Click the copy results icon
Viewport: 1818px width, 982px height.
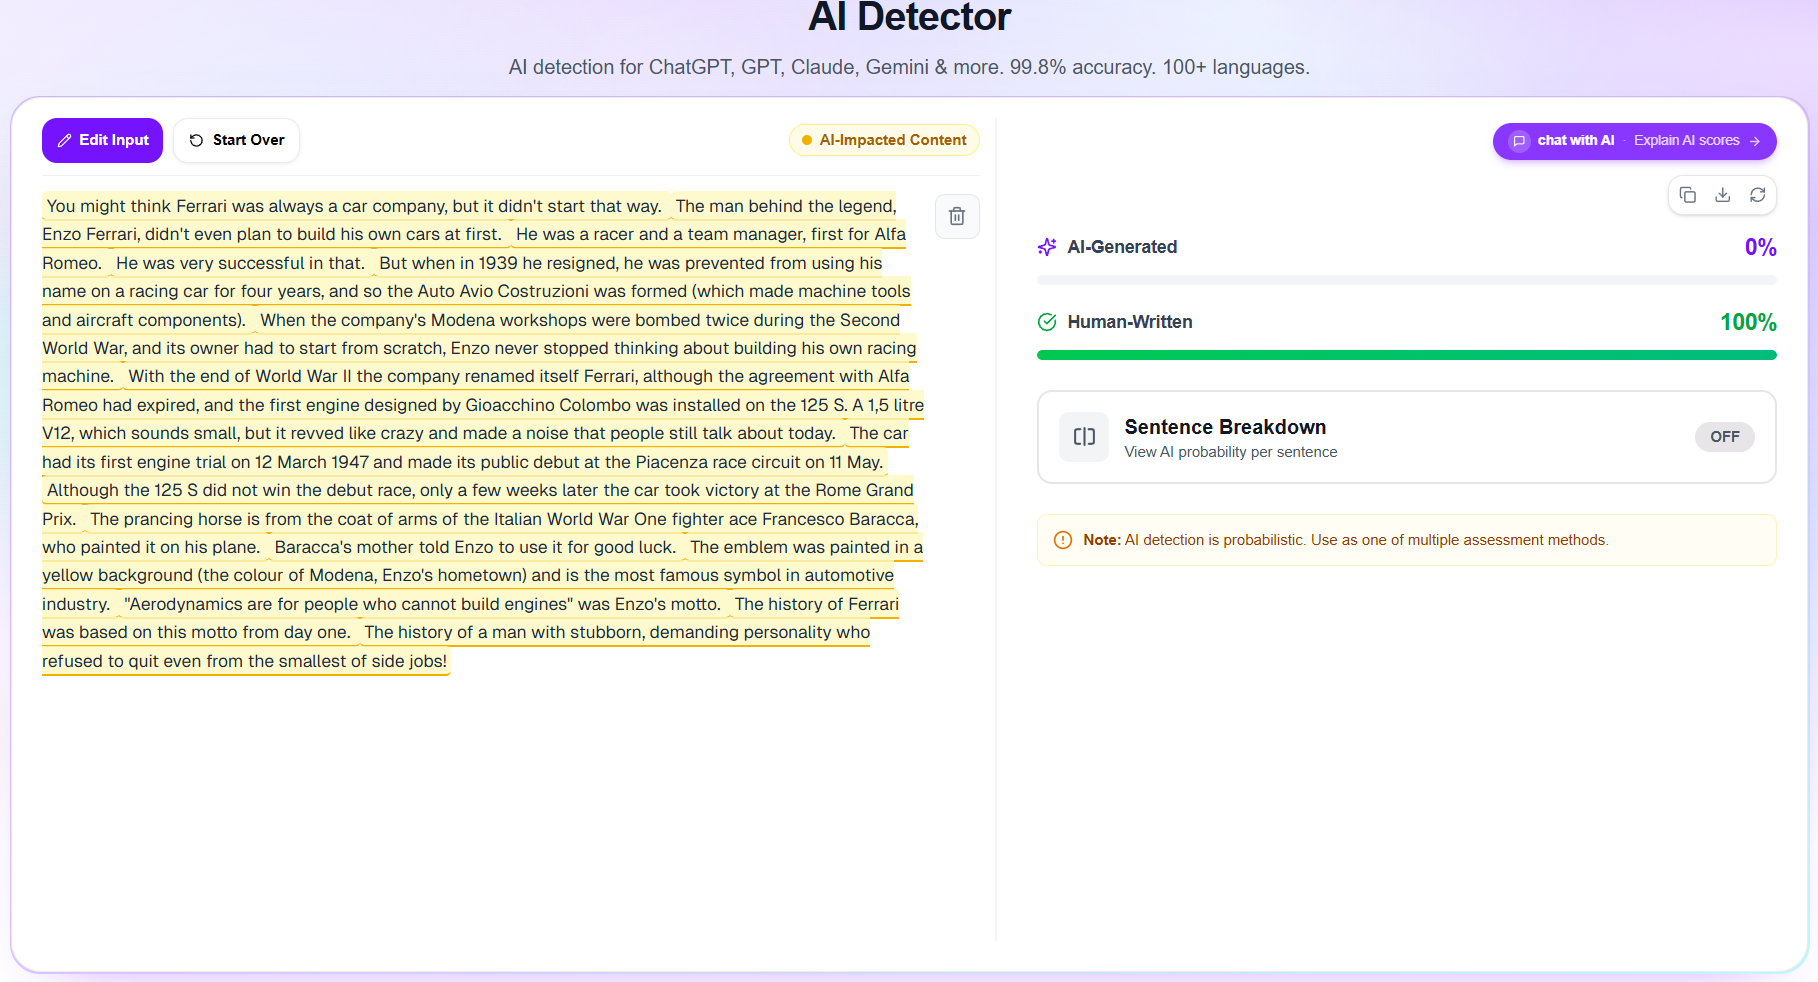(x=1688, y=195)
